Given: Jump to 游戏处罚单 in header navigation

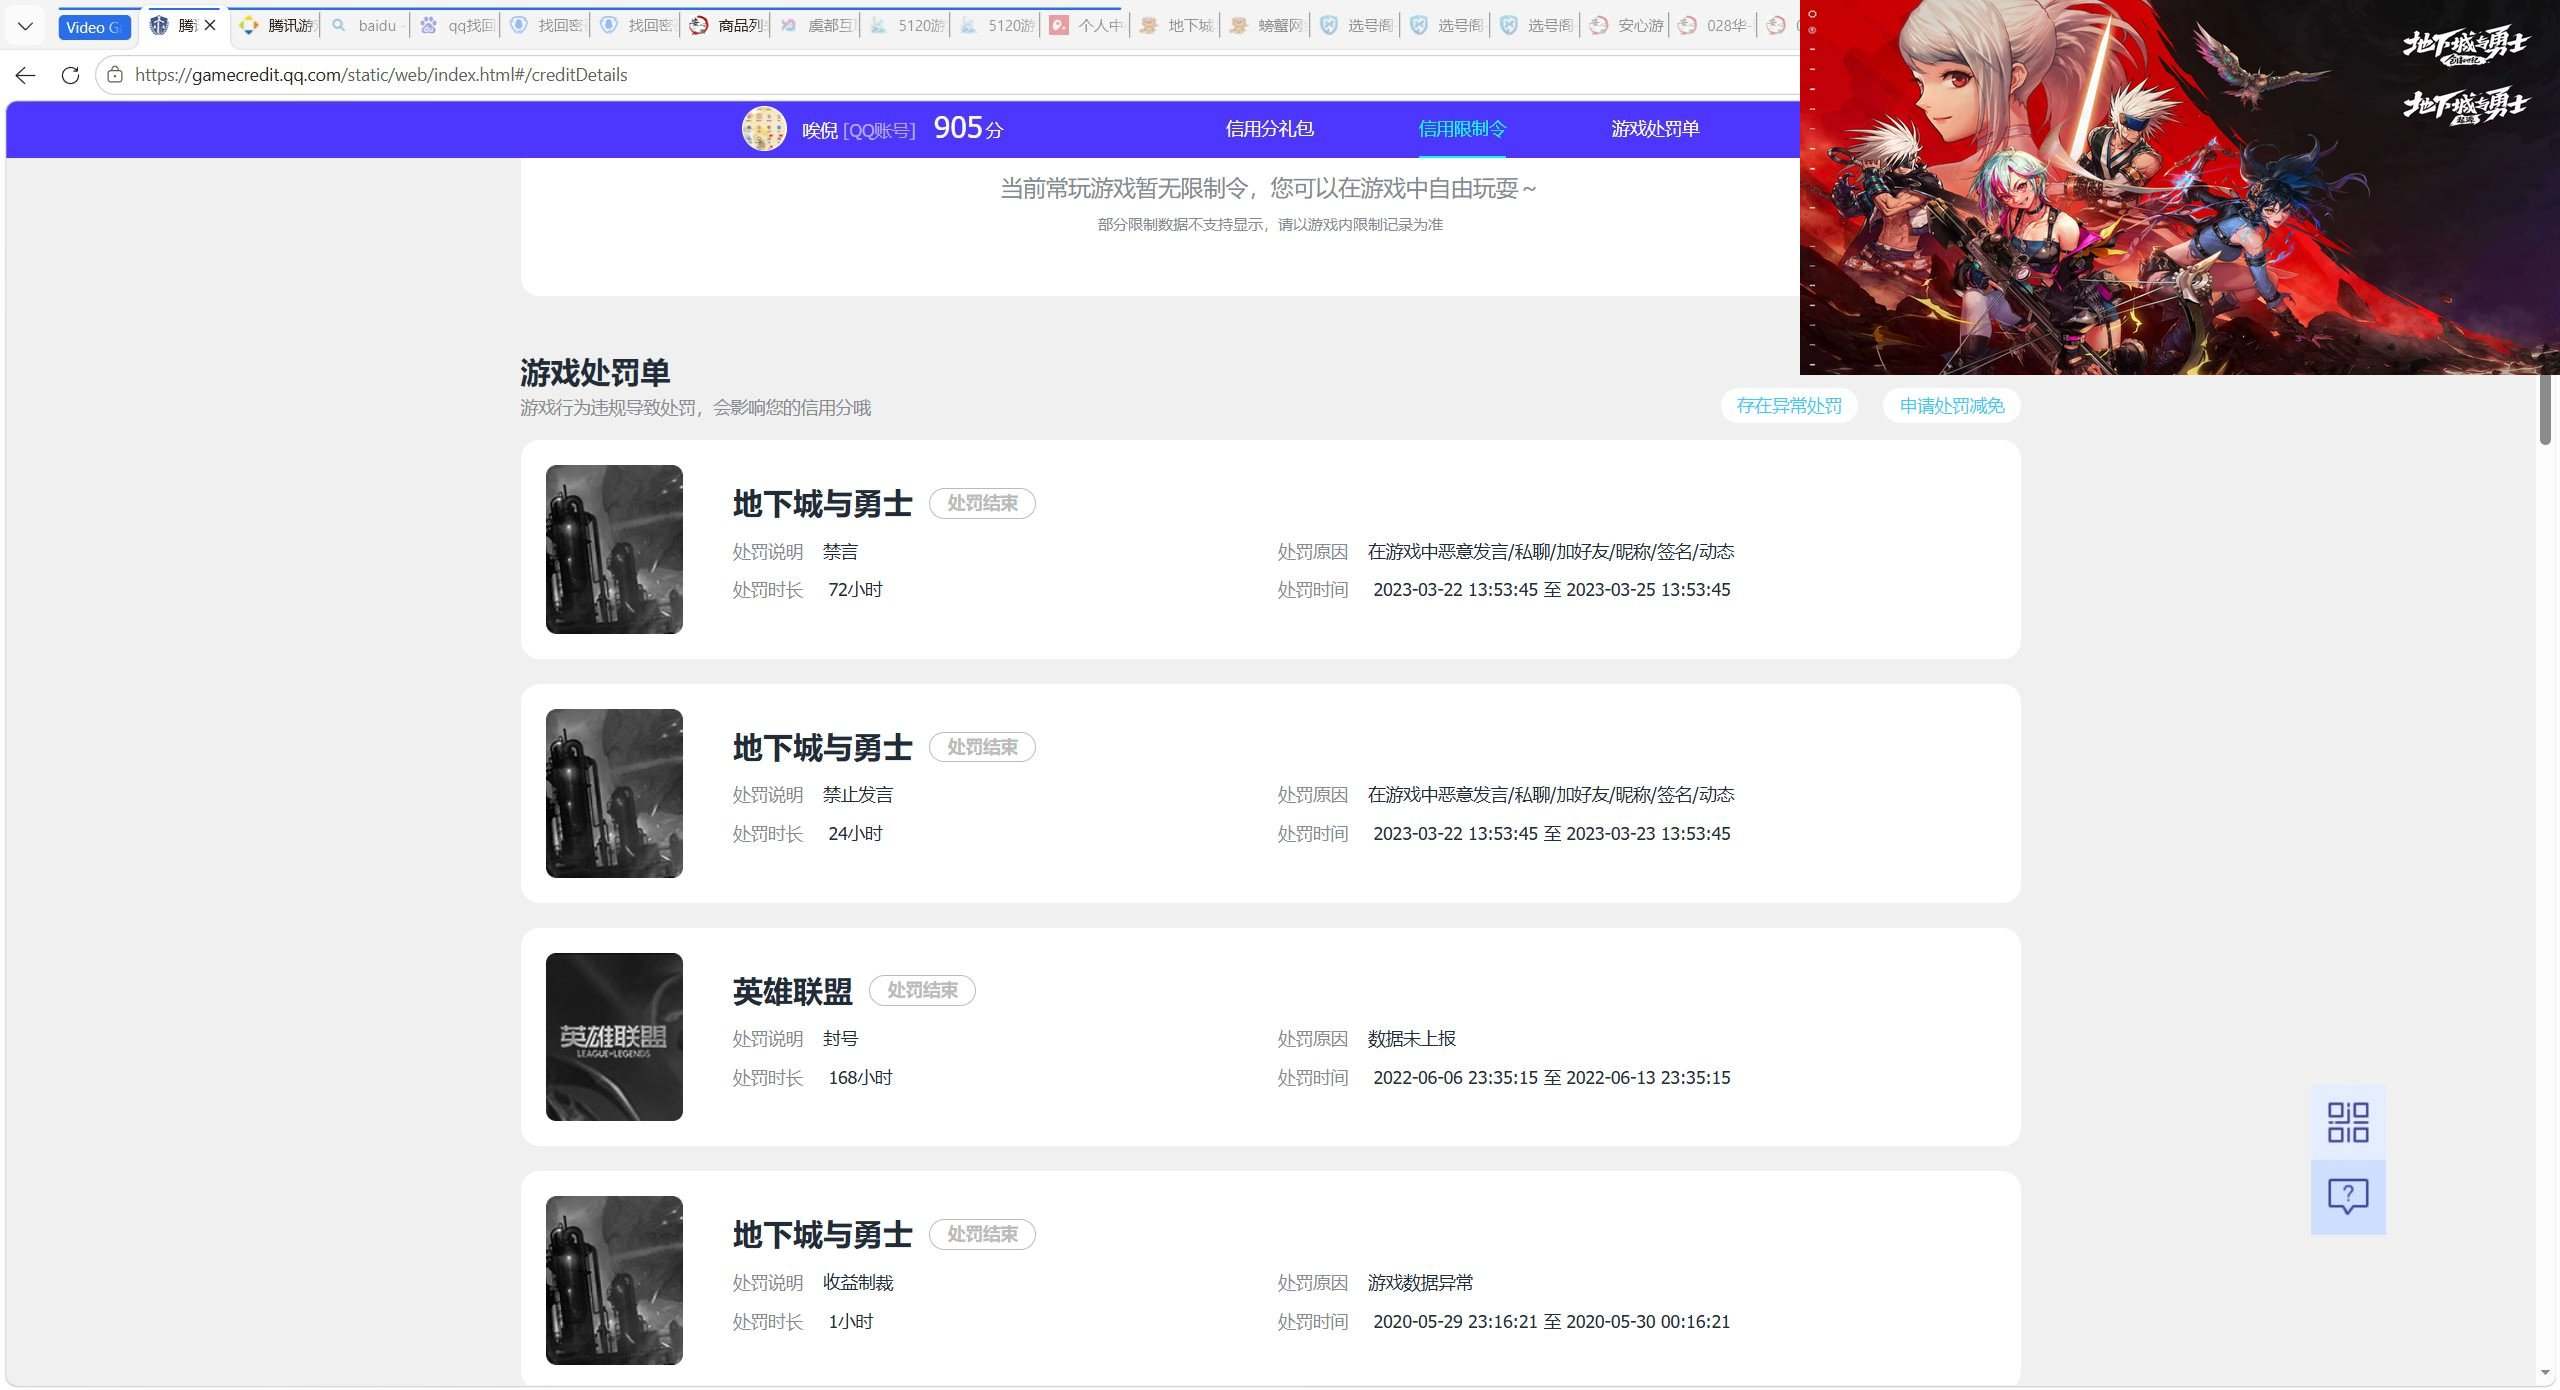Looking at the screenshot, I should [1655, 129].
